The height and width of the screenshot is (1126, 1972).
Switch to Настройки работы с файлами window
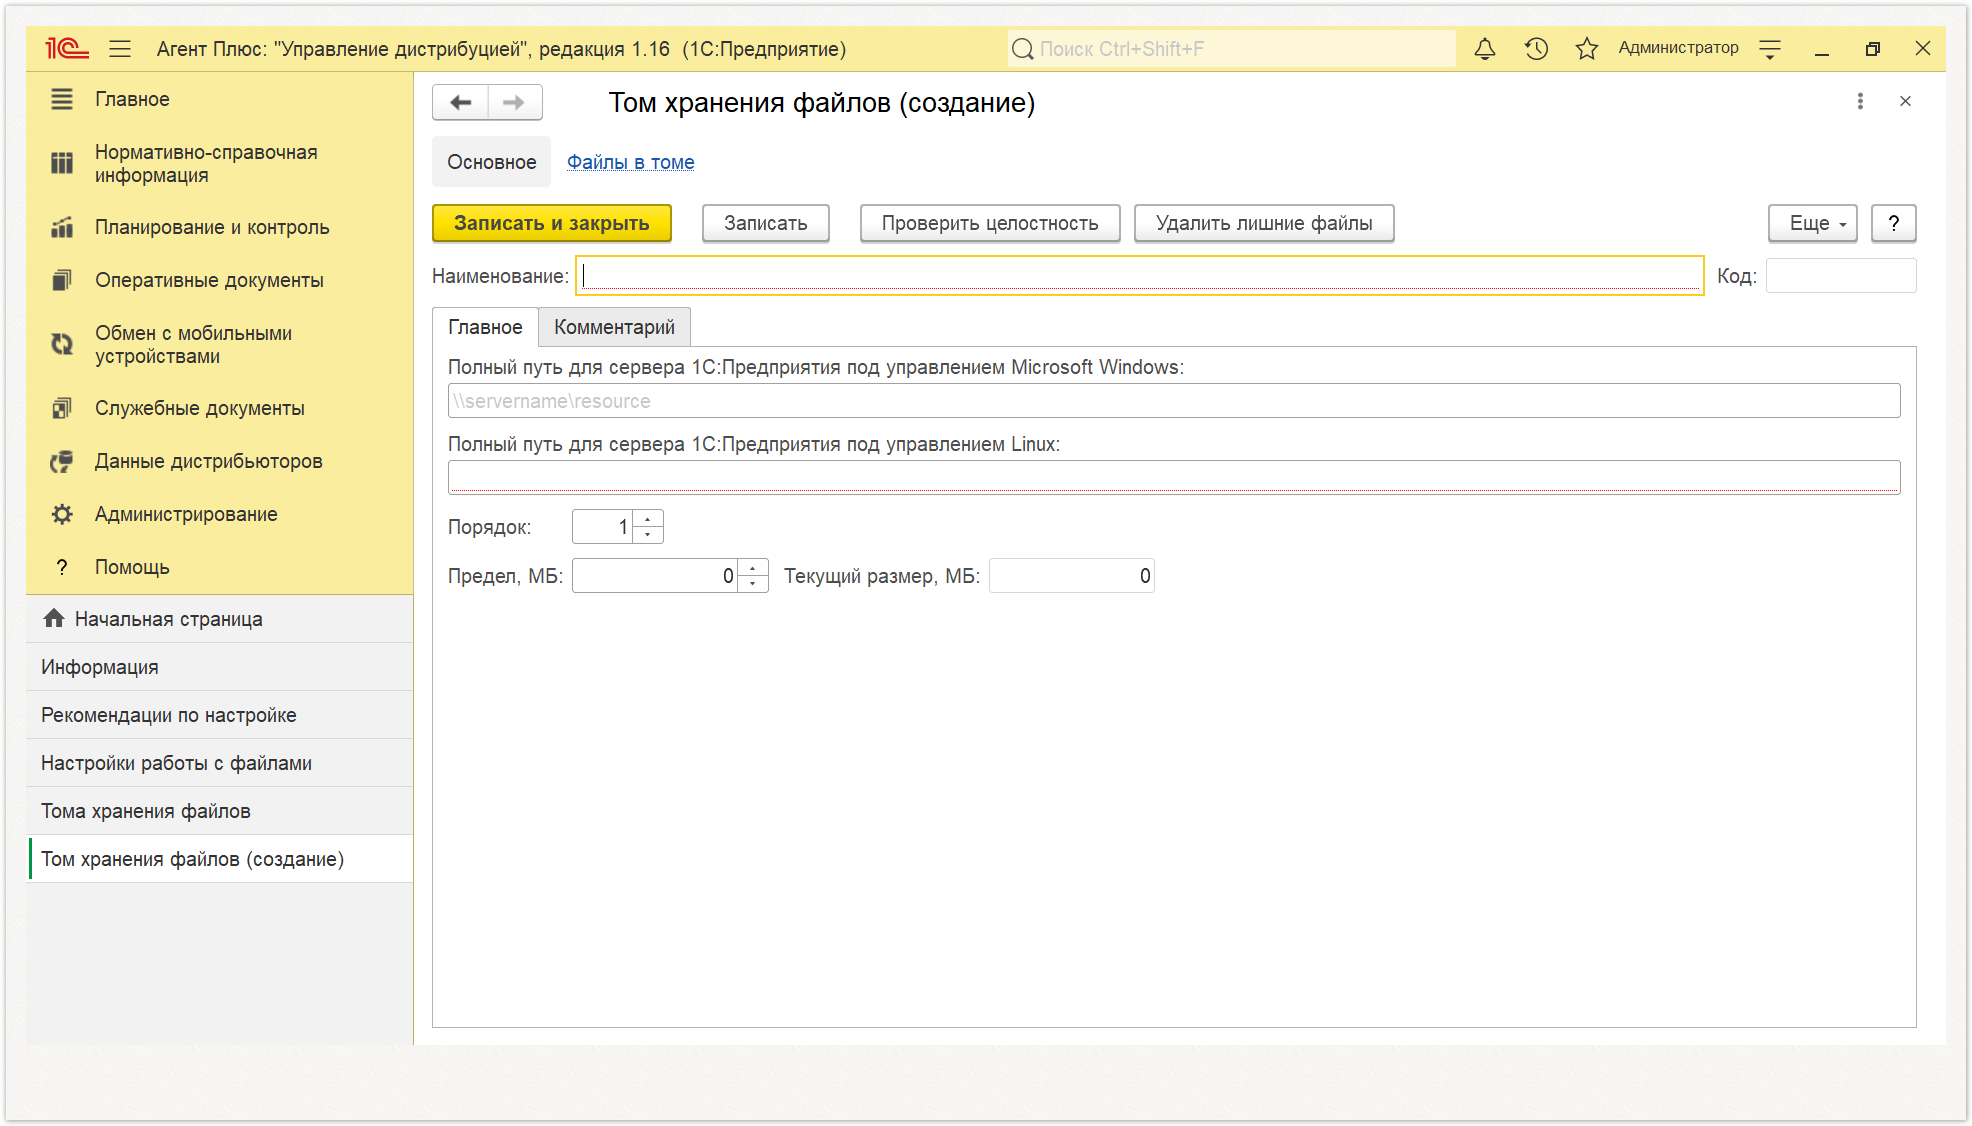pyautogui.click(x=220, y=763)
